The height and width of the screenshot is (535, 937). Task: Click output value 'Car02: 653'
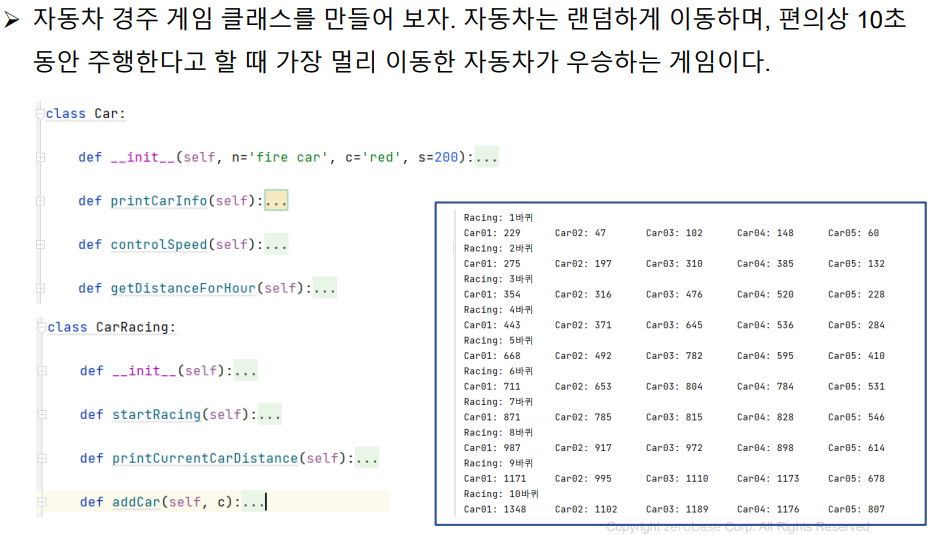[583, 387]
